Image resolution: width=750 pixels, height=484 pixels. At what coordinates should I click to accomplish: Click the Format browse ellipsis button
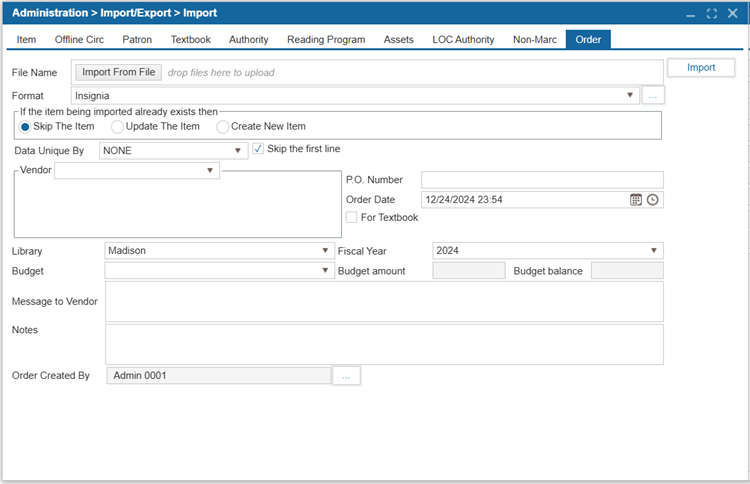pyautogui.click(x=653, y=96)
